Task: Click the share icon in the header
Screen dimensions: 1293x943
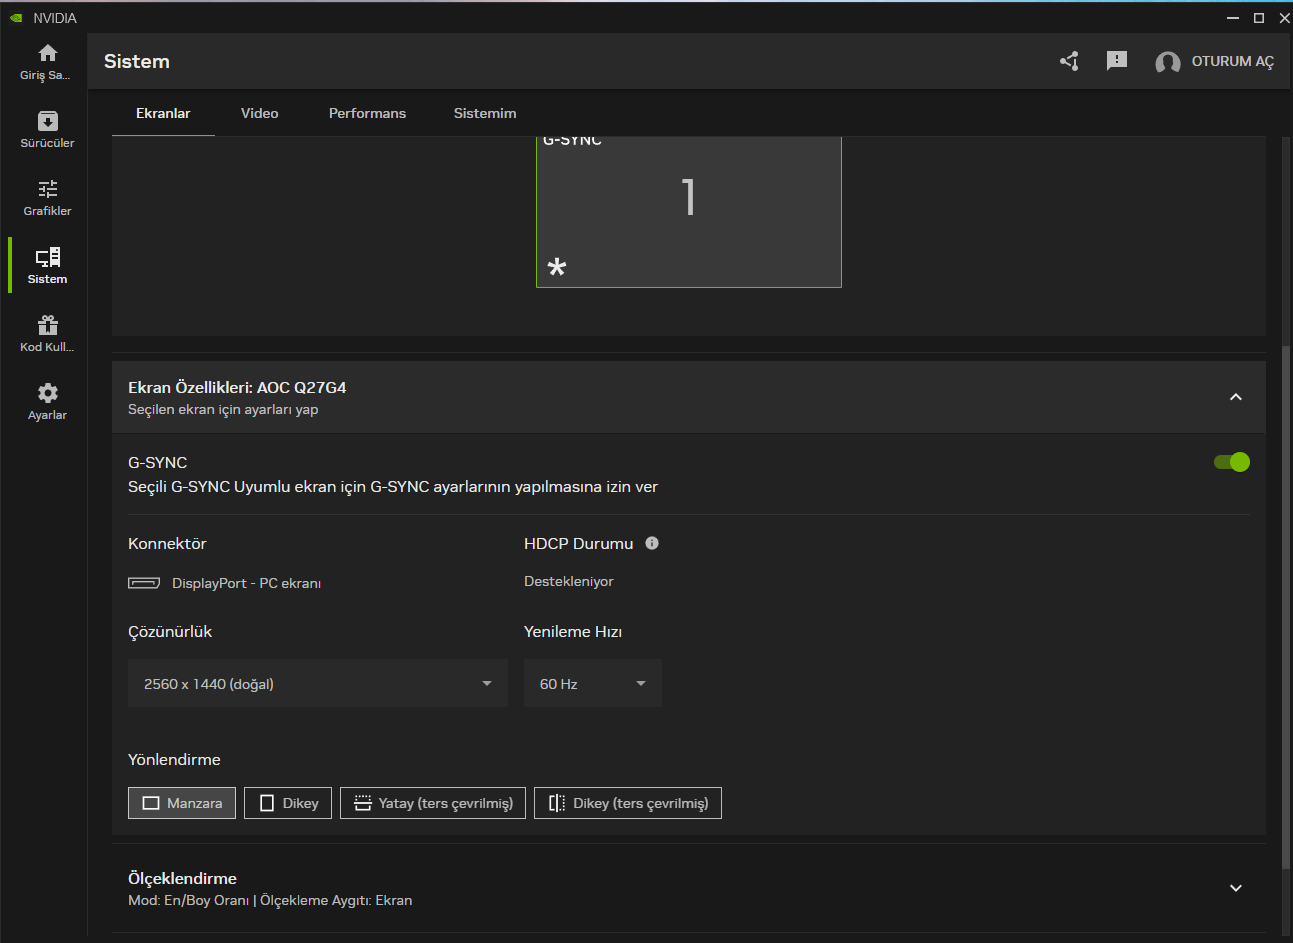Action: pos(1069,62)
